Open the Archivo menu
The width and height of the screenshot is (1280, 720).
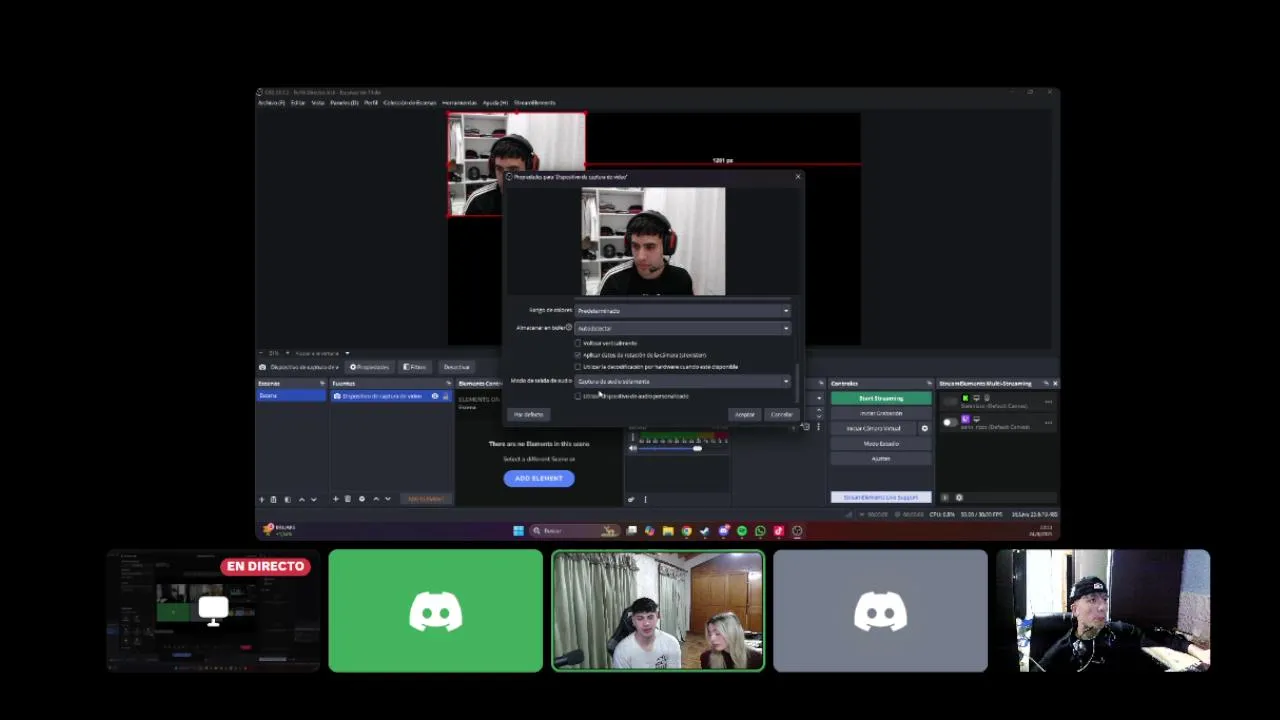click(x=271, y=102)
